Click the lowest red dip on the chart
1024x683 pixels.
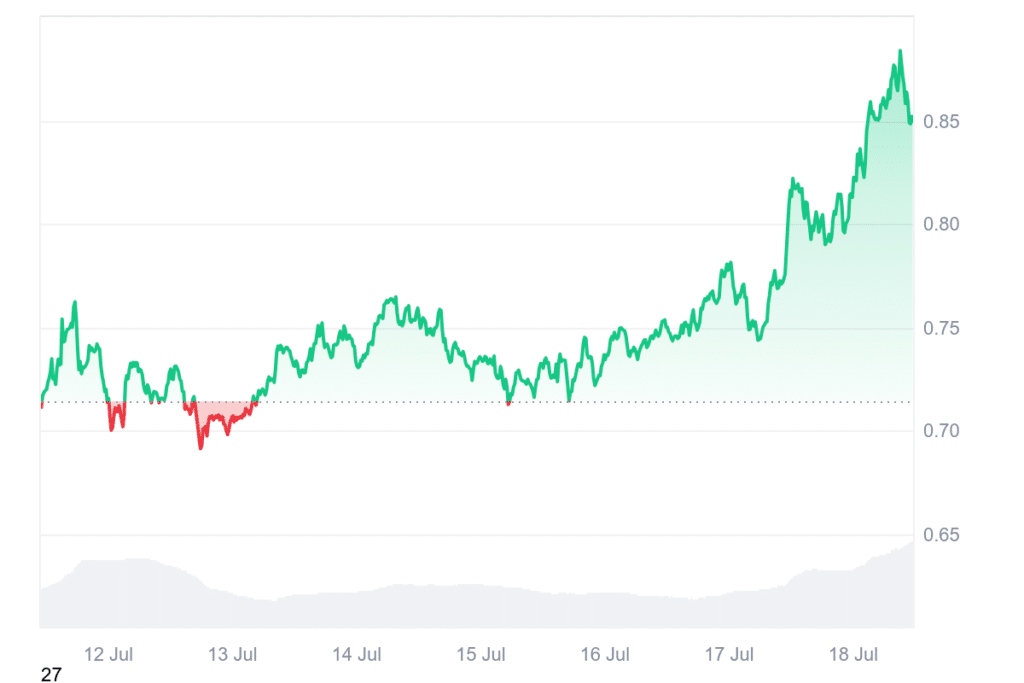(200, 447)
